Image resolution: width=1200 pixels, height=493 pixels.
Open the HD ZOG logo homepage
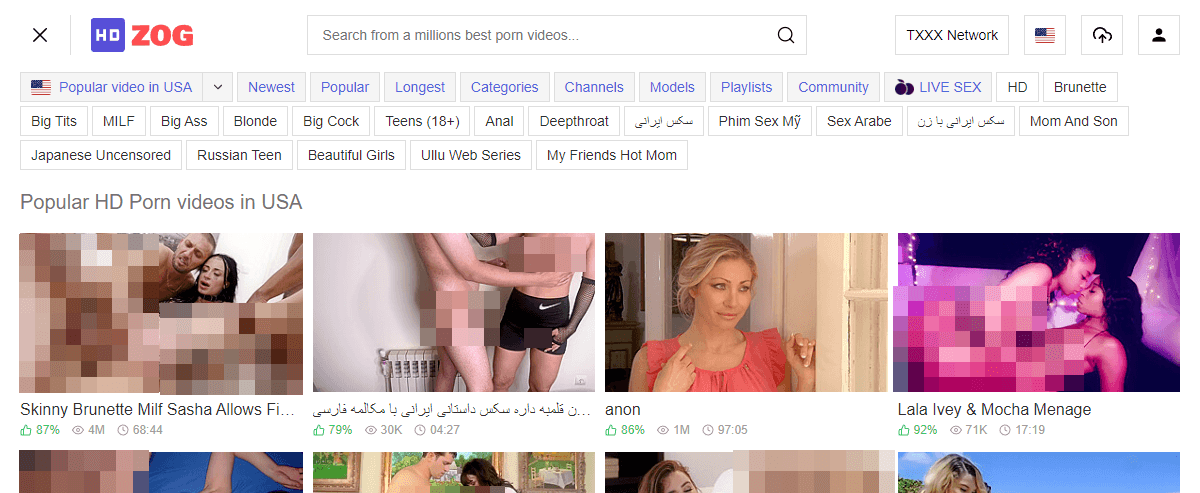142,35
